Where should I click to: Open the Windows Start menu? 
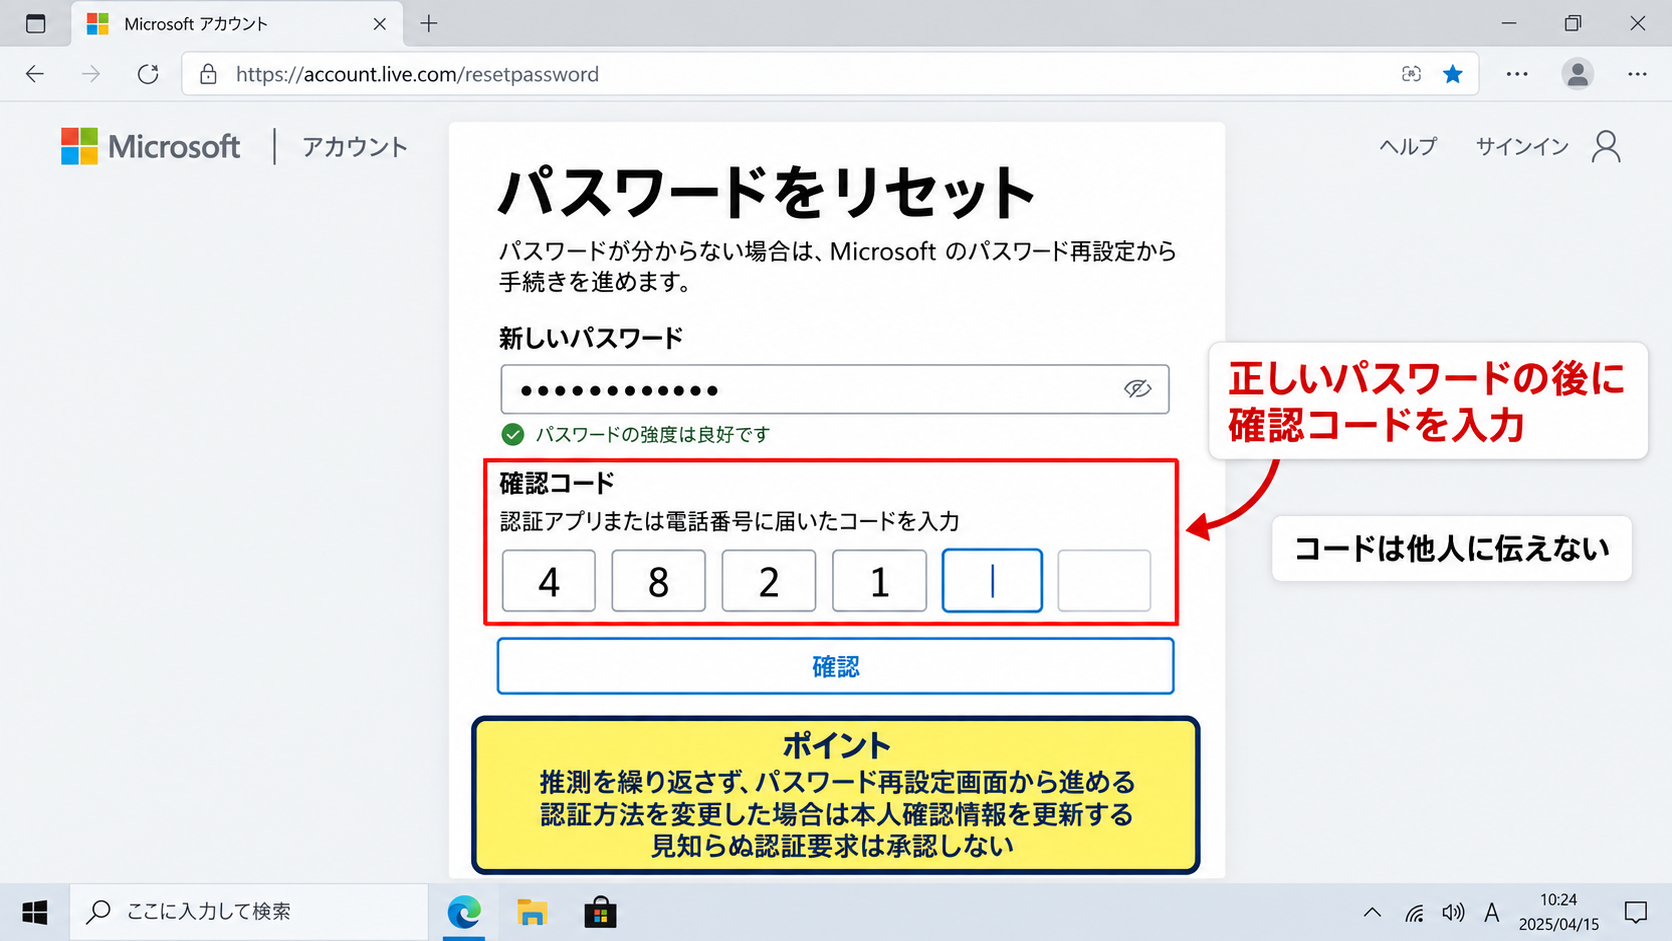pyautogui.click(x=35, y=912)
